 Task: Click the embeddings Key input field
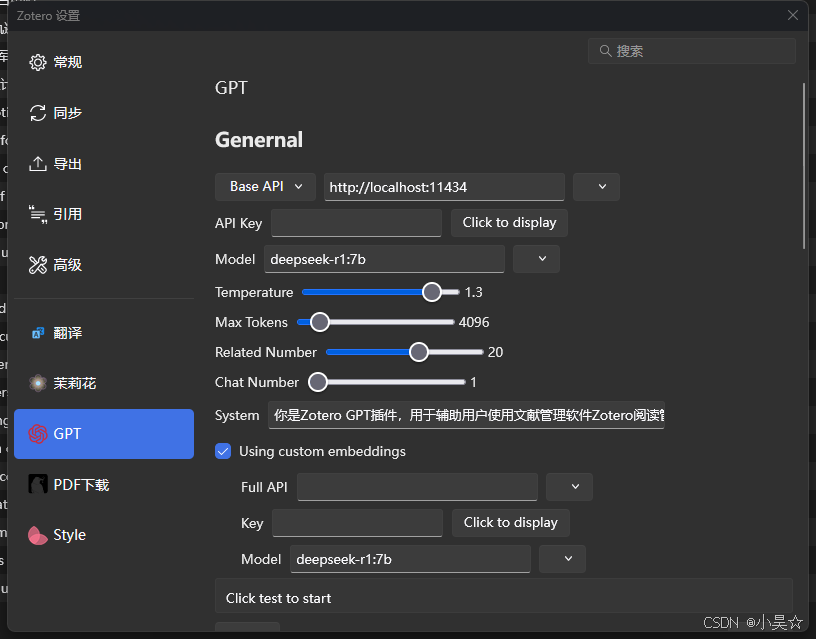pyautogui.click(x=358, y=522)
